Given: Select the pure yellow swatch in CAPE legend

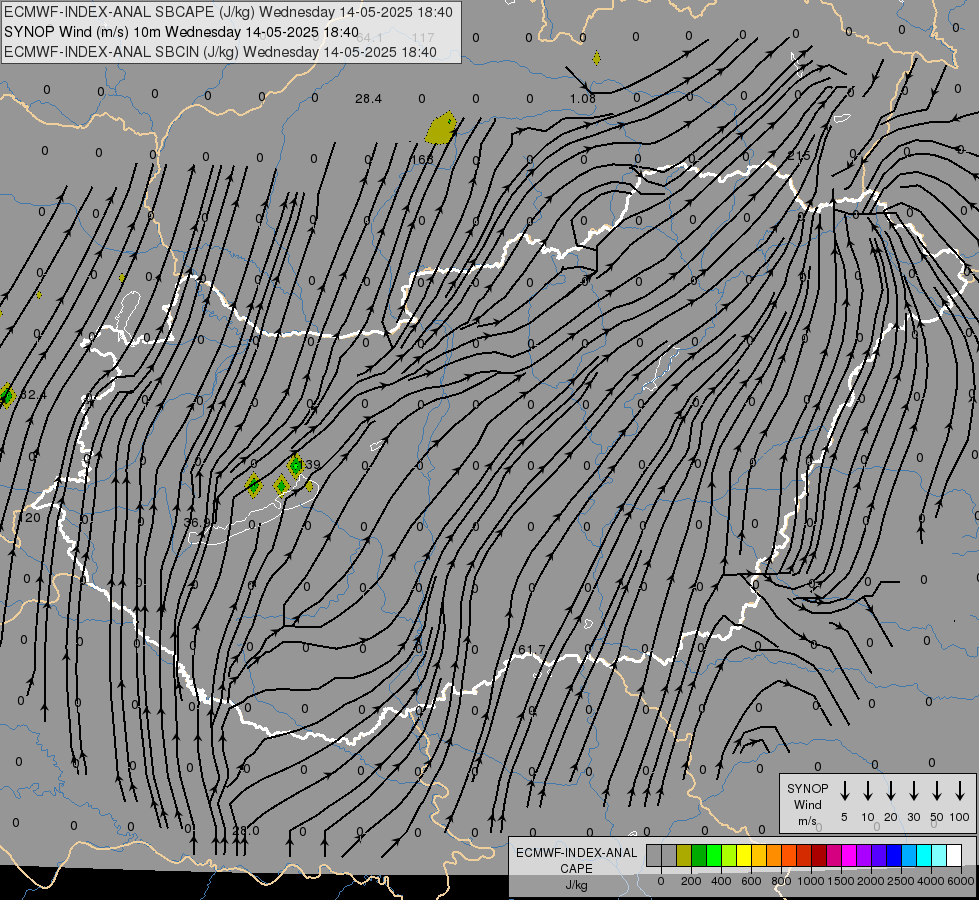Looking at the screenshot, I should (x=744, y=856).
